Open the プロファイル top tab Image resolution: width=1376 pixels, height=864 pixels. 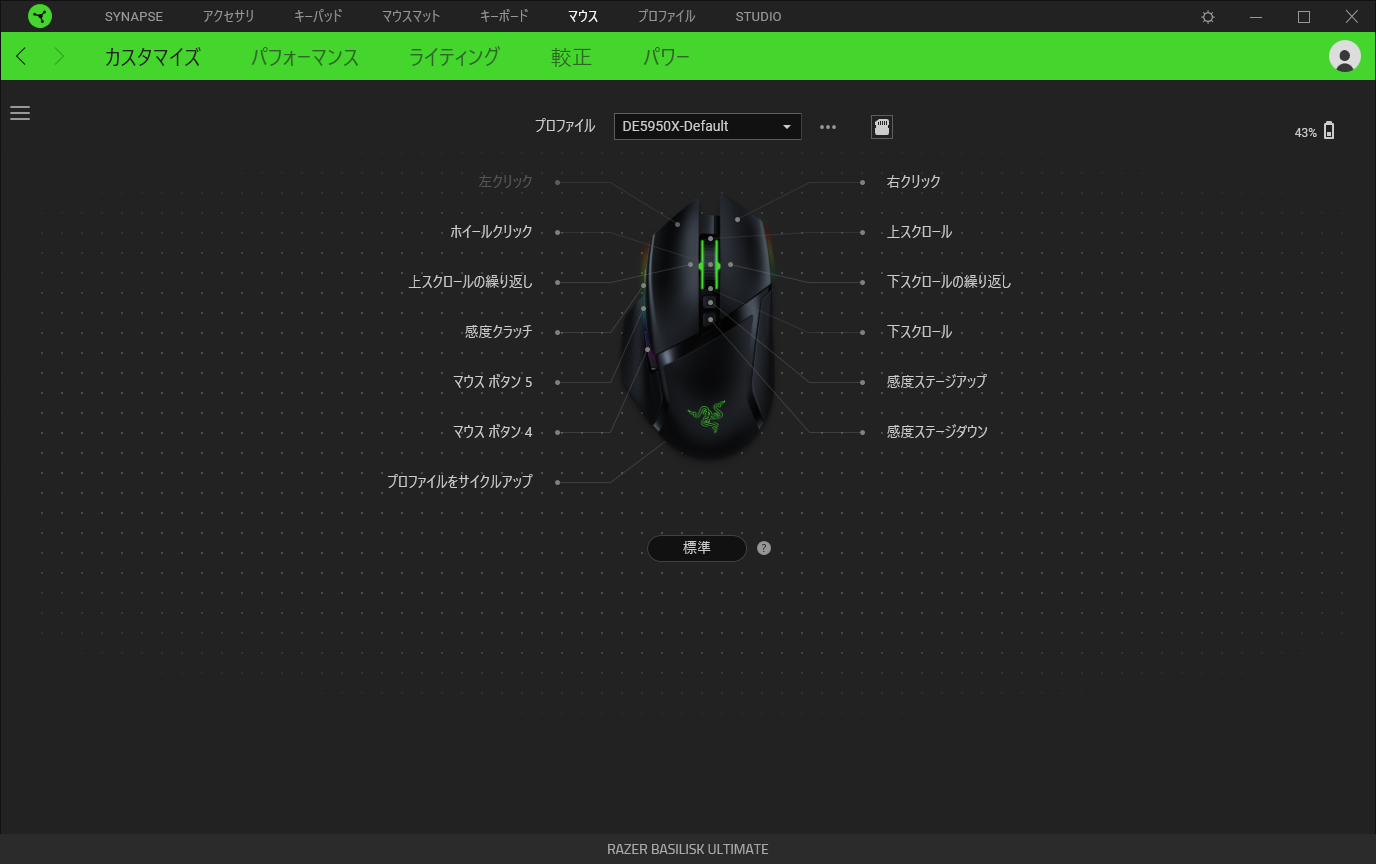click(666, 17)
